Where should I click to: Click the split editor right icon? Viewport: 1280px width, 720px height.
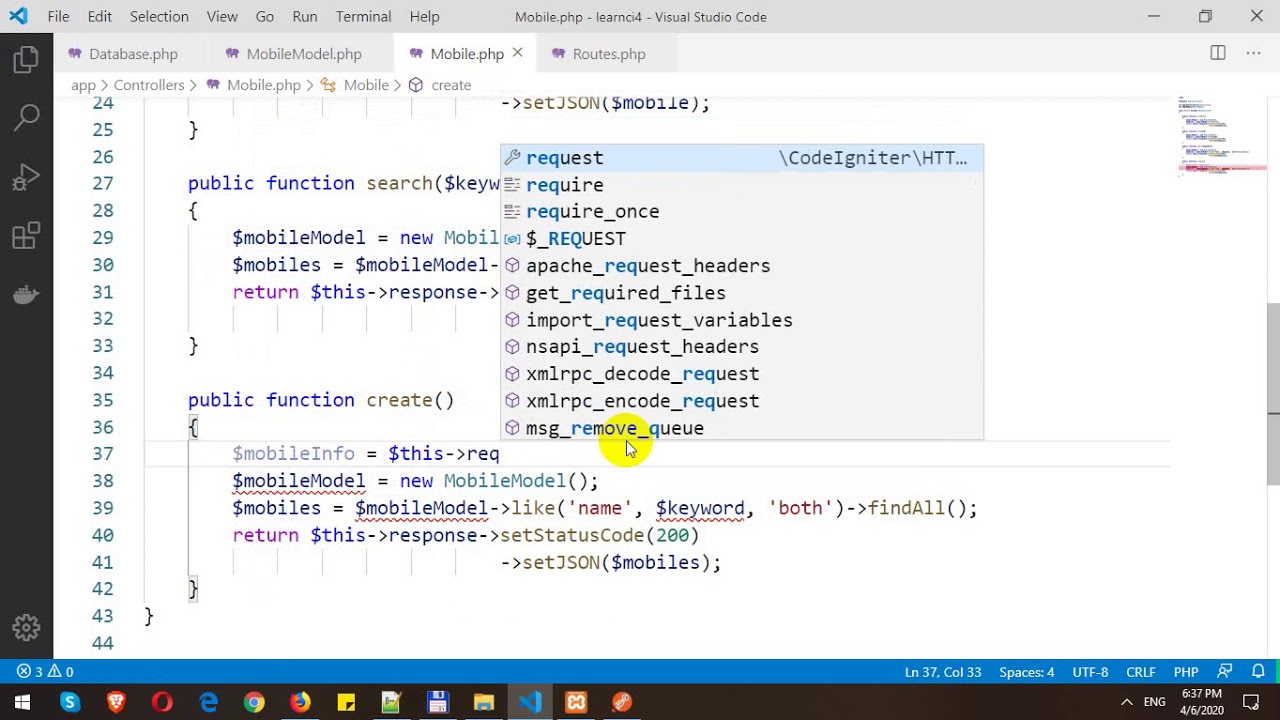(1218, 53)
